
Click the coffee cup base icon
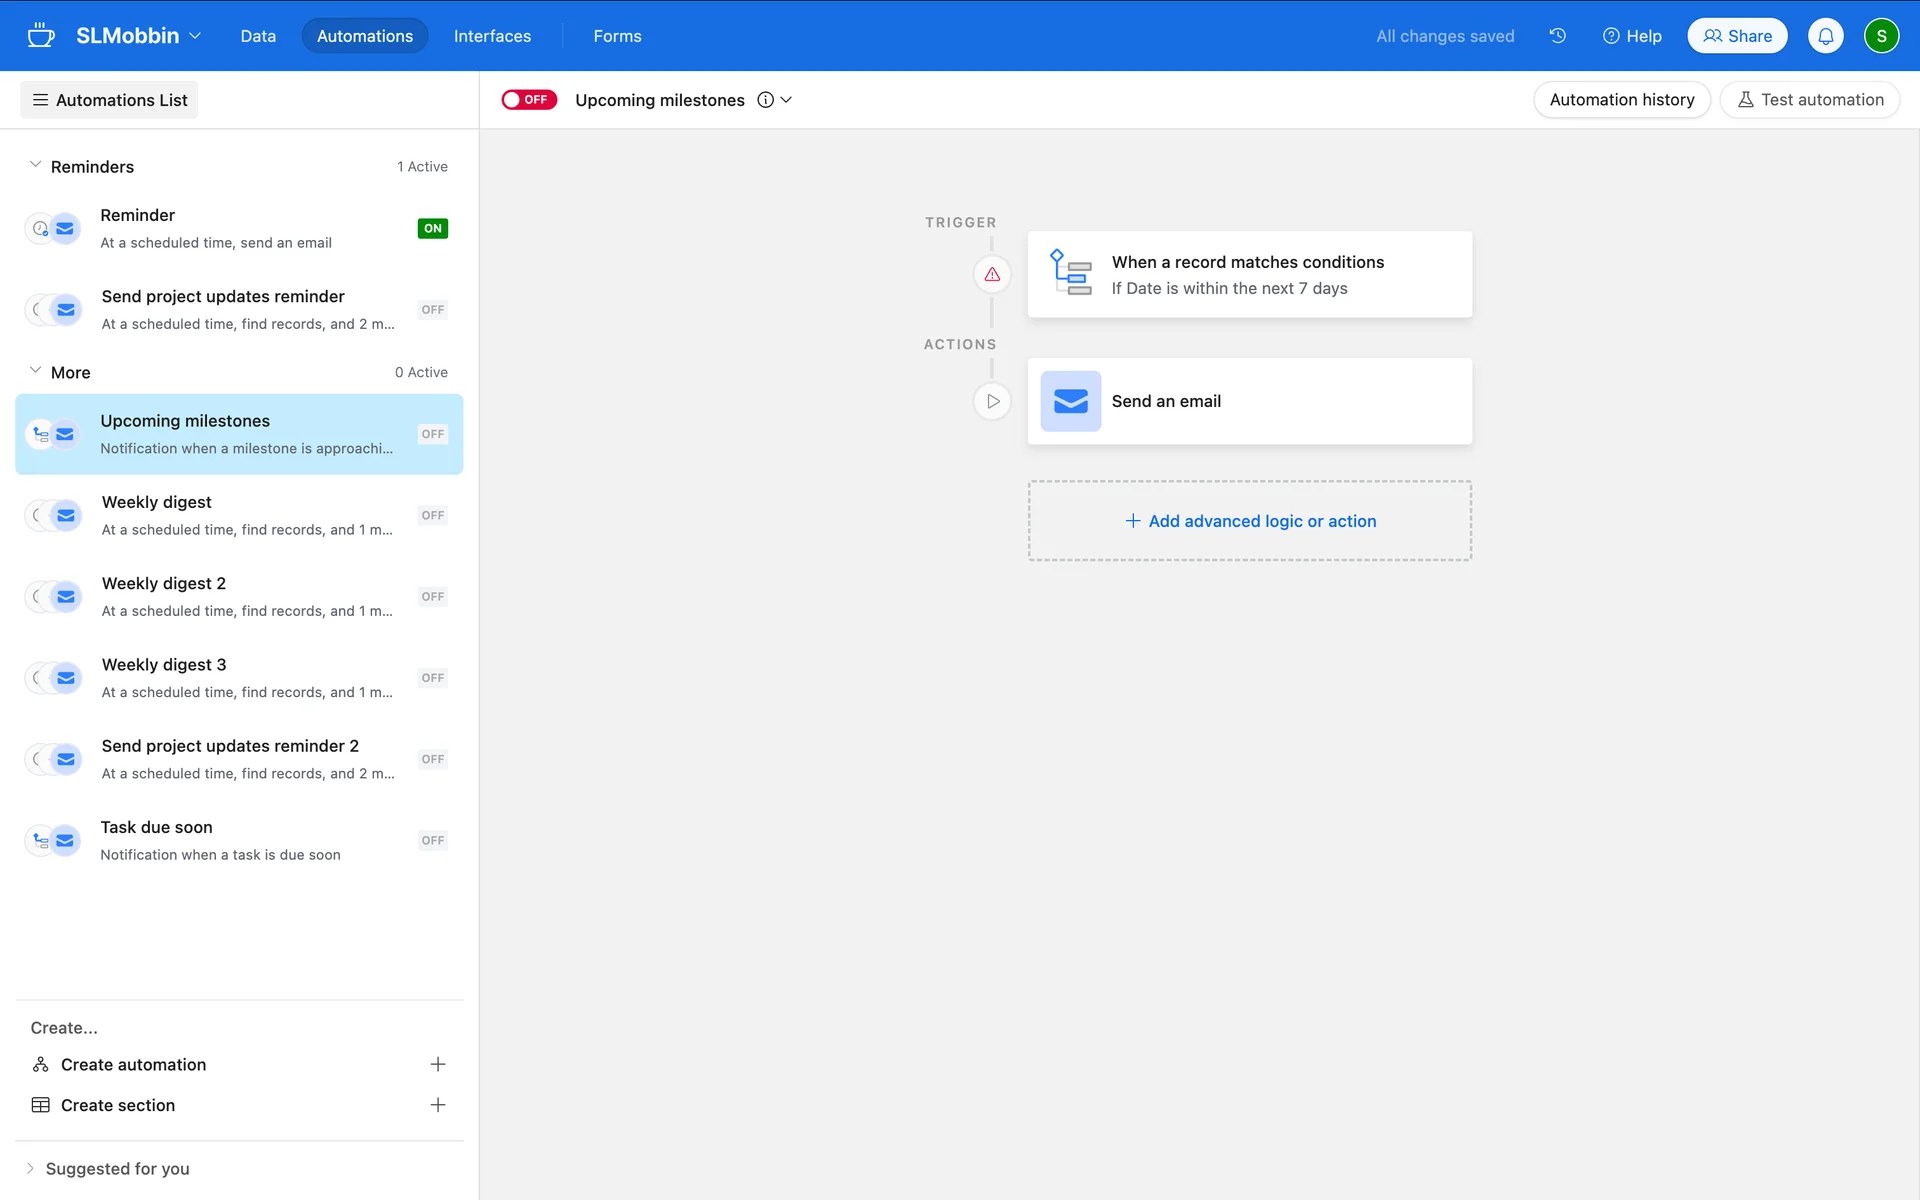[41, 36]
